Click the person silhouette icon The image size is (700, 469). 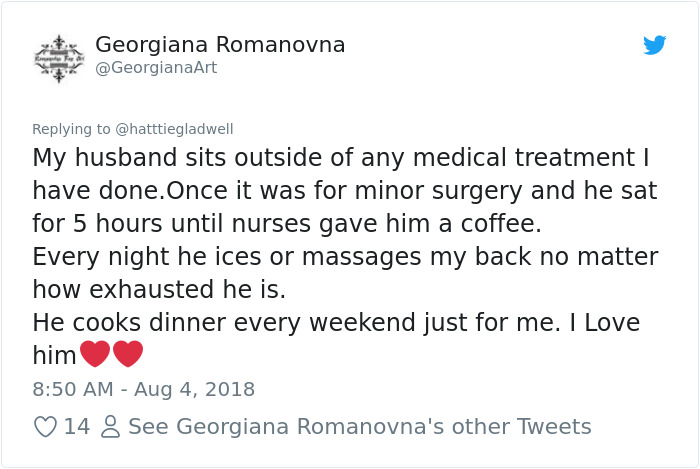point(111,427)
